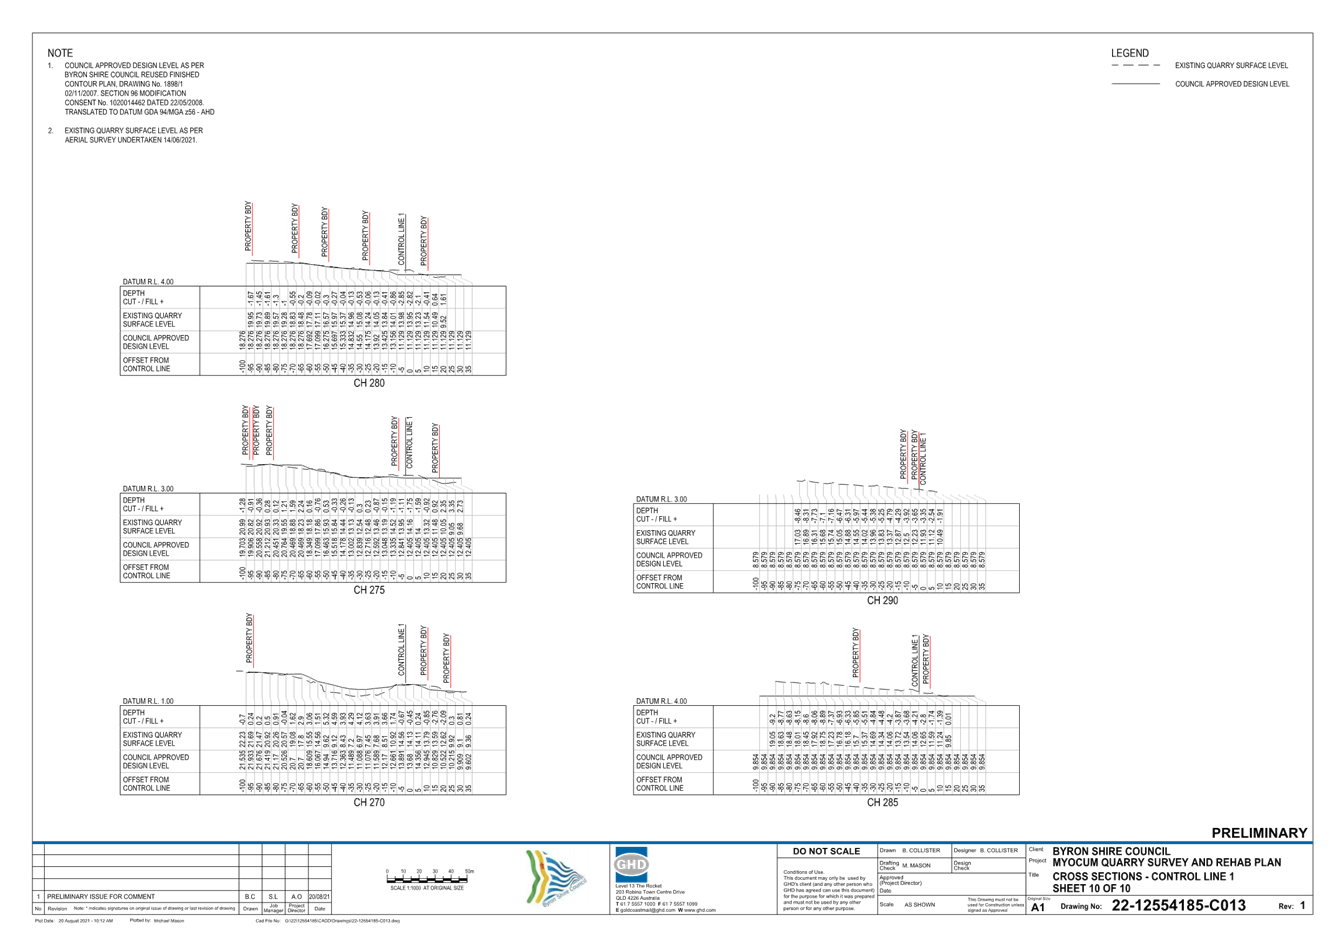Screen dimensions: 1340x948
Task: Click the PRELIMINARY stamp text
Action: [1259, 833]
